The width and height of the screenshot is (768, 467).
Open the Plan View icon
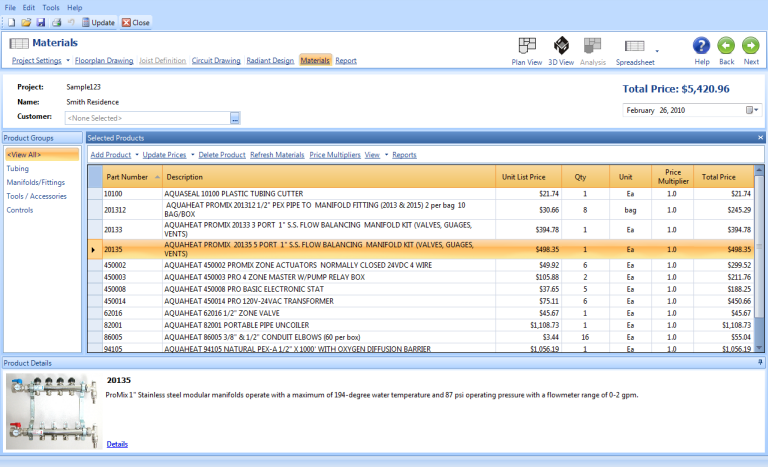click(527, 51)
